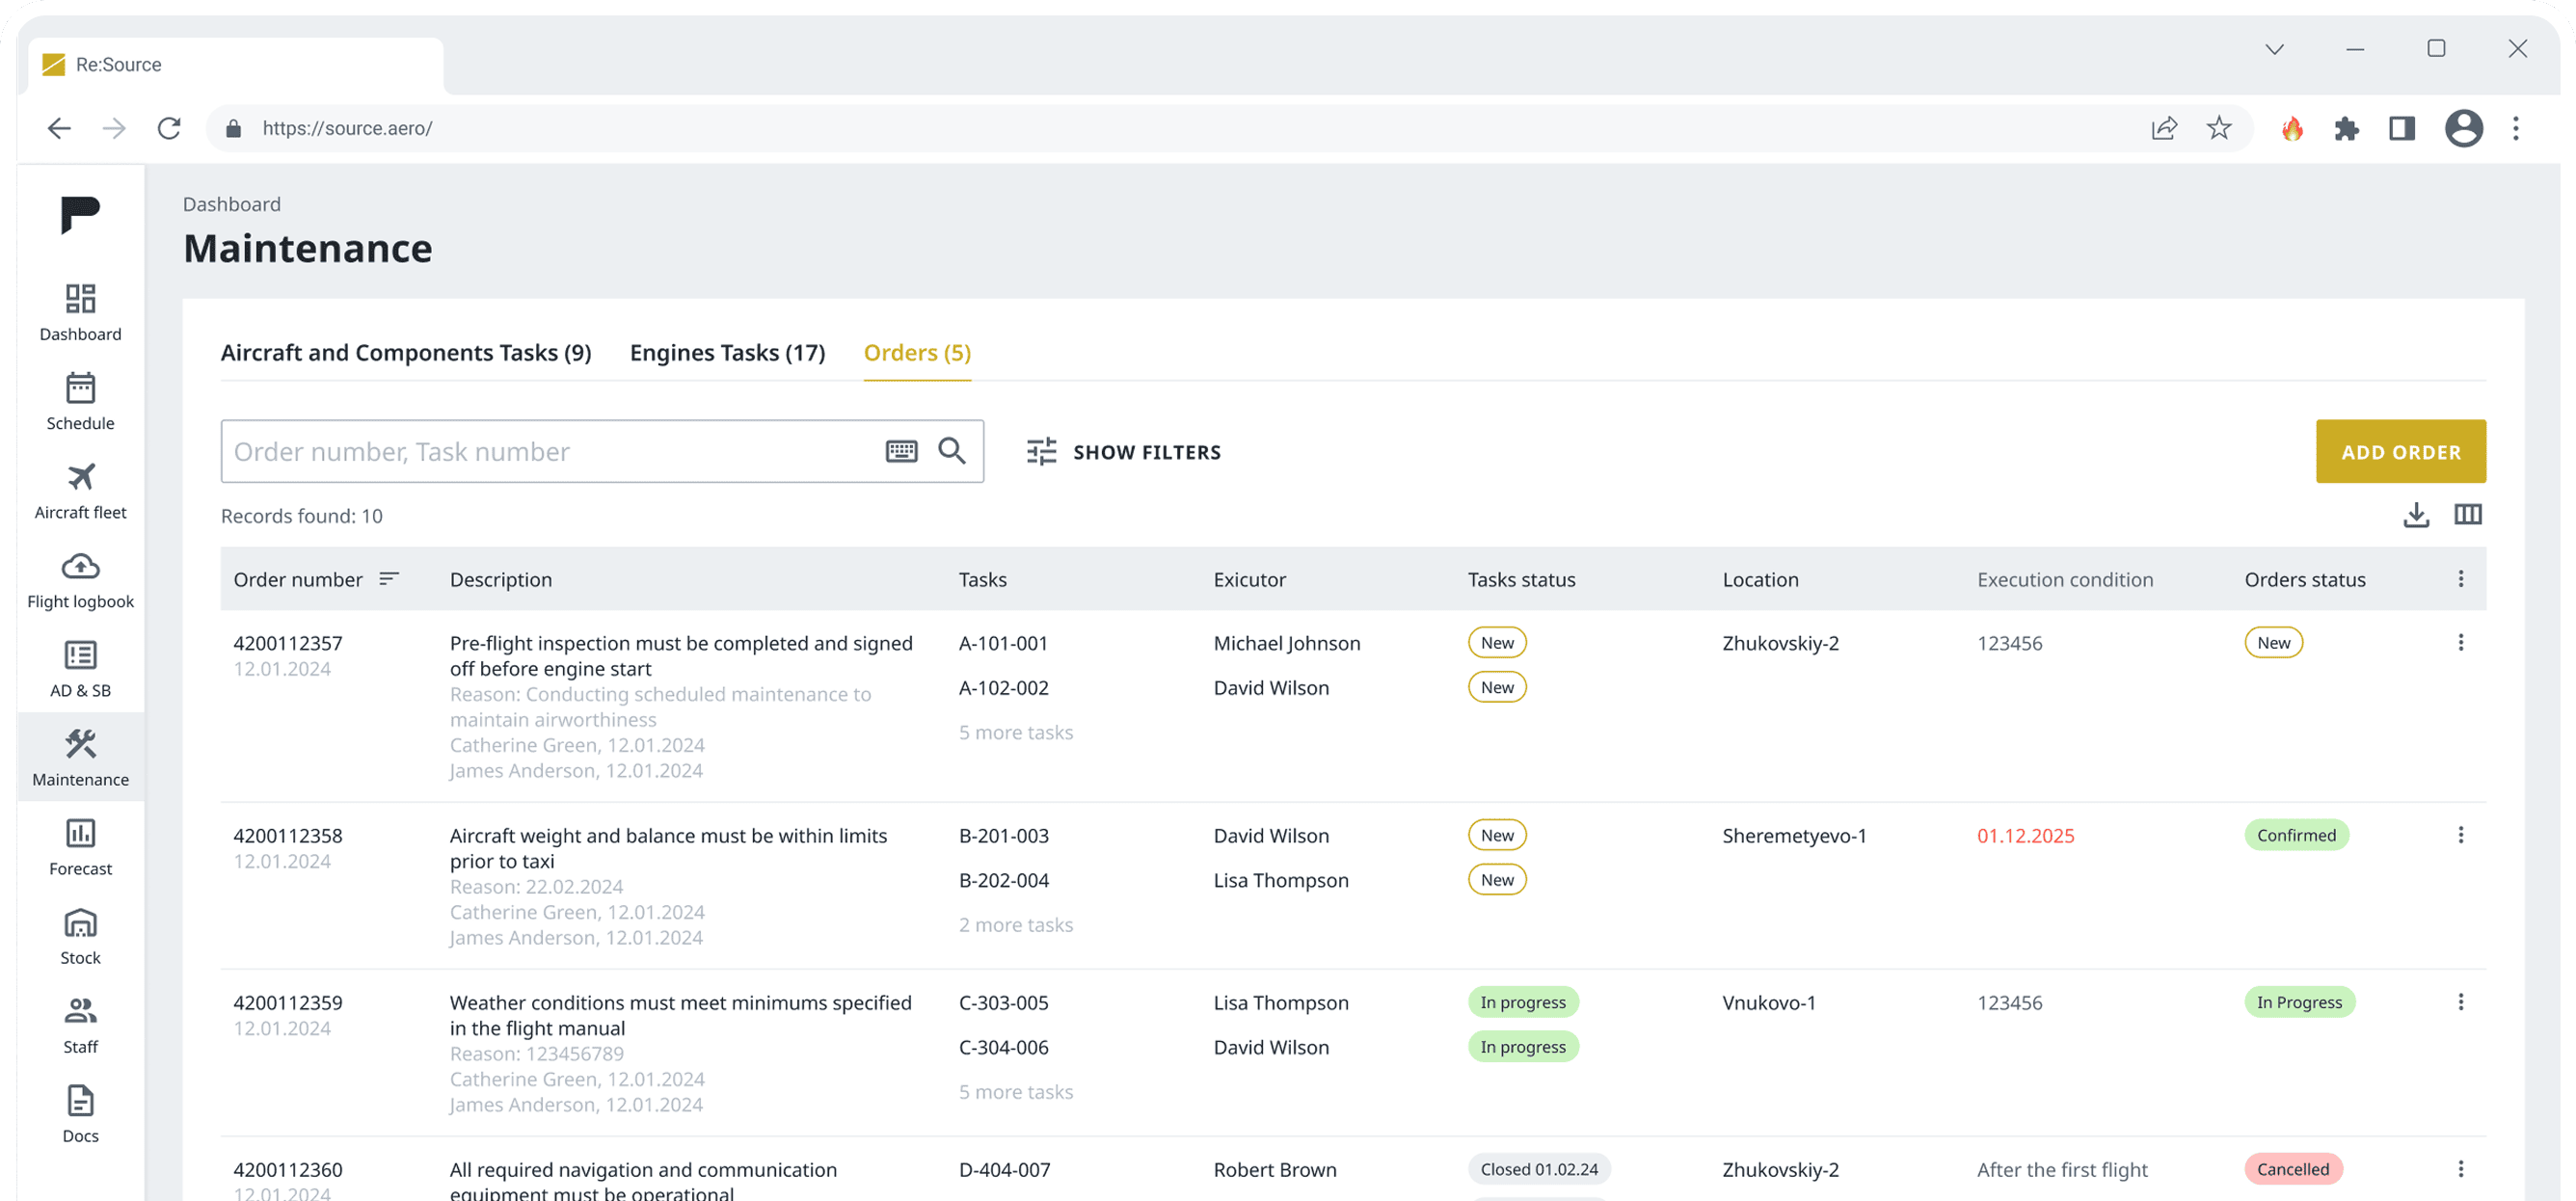Open the Flight logbook section

(x=80, y=579)
